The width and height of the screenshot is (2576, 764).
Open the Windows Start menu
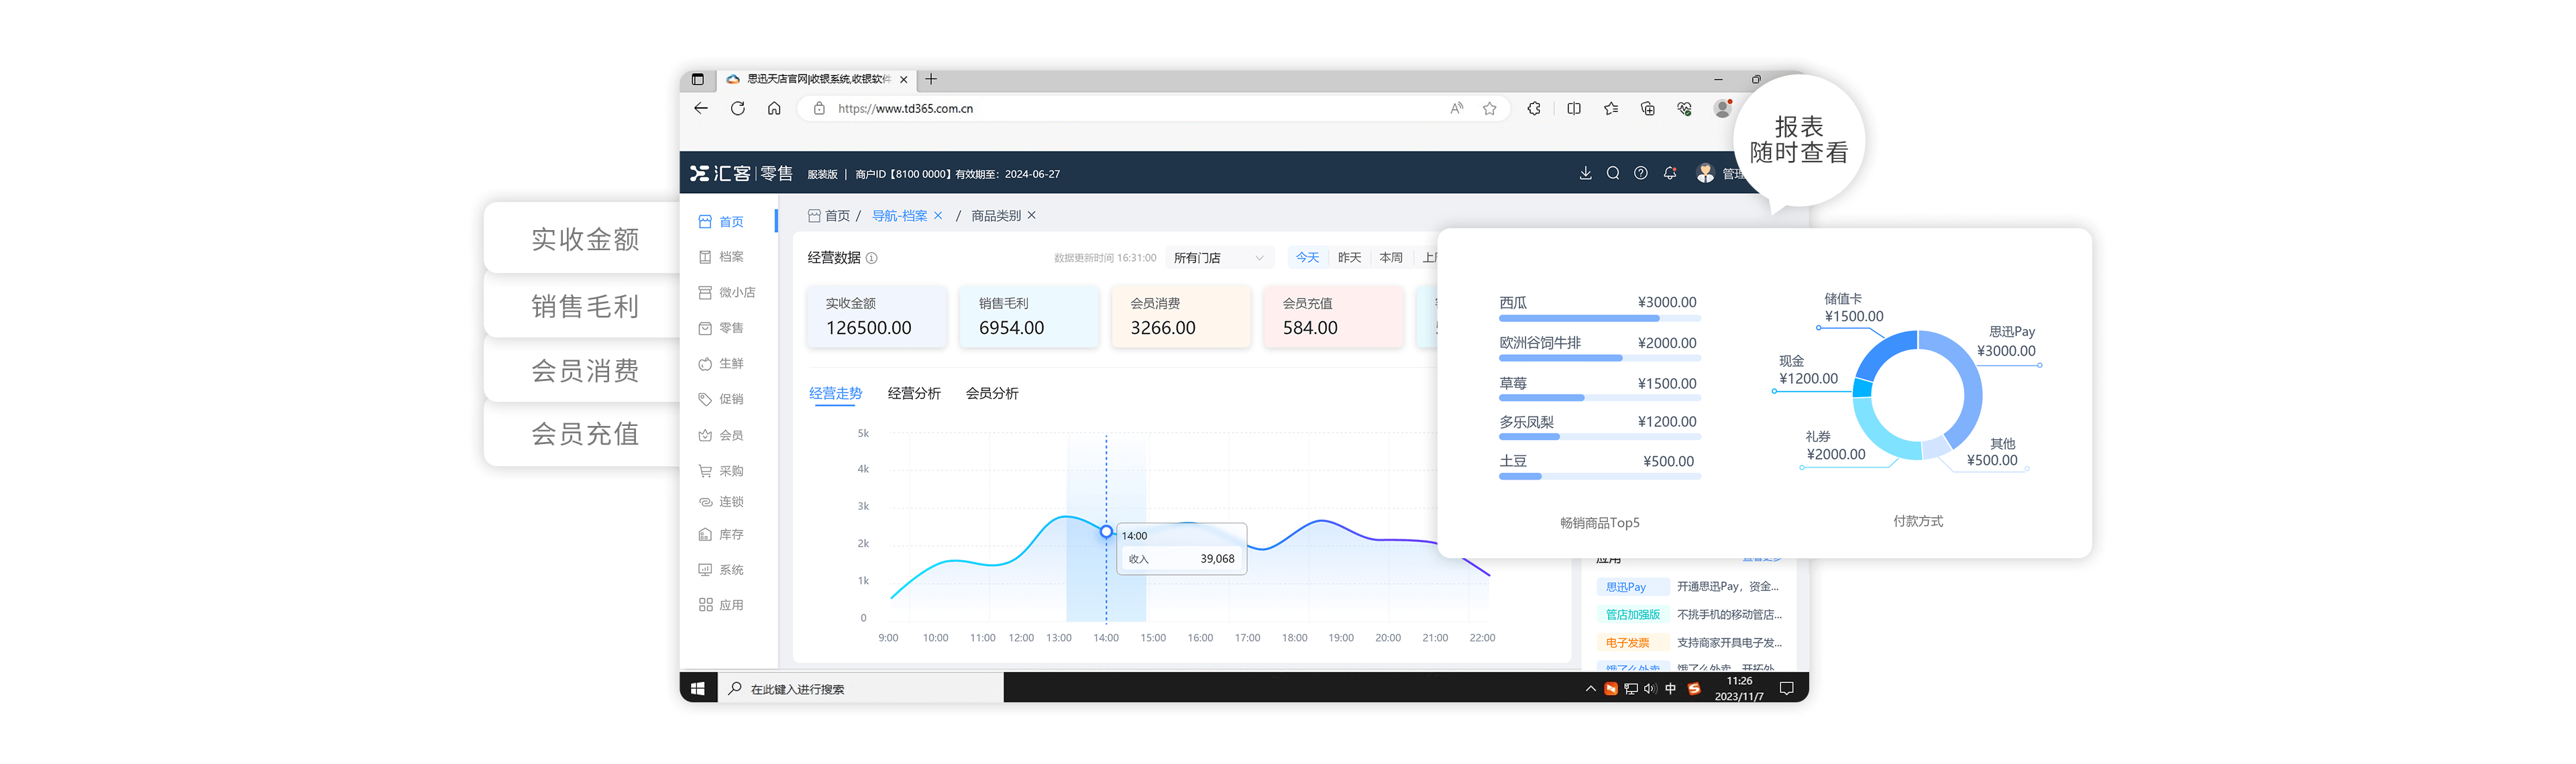pyautogui.click(x=698, y=688)
